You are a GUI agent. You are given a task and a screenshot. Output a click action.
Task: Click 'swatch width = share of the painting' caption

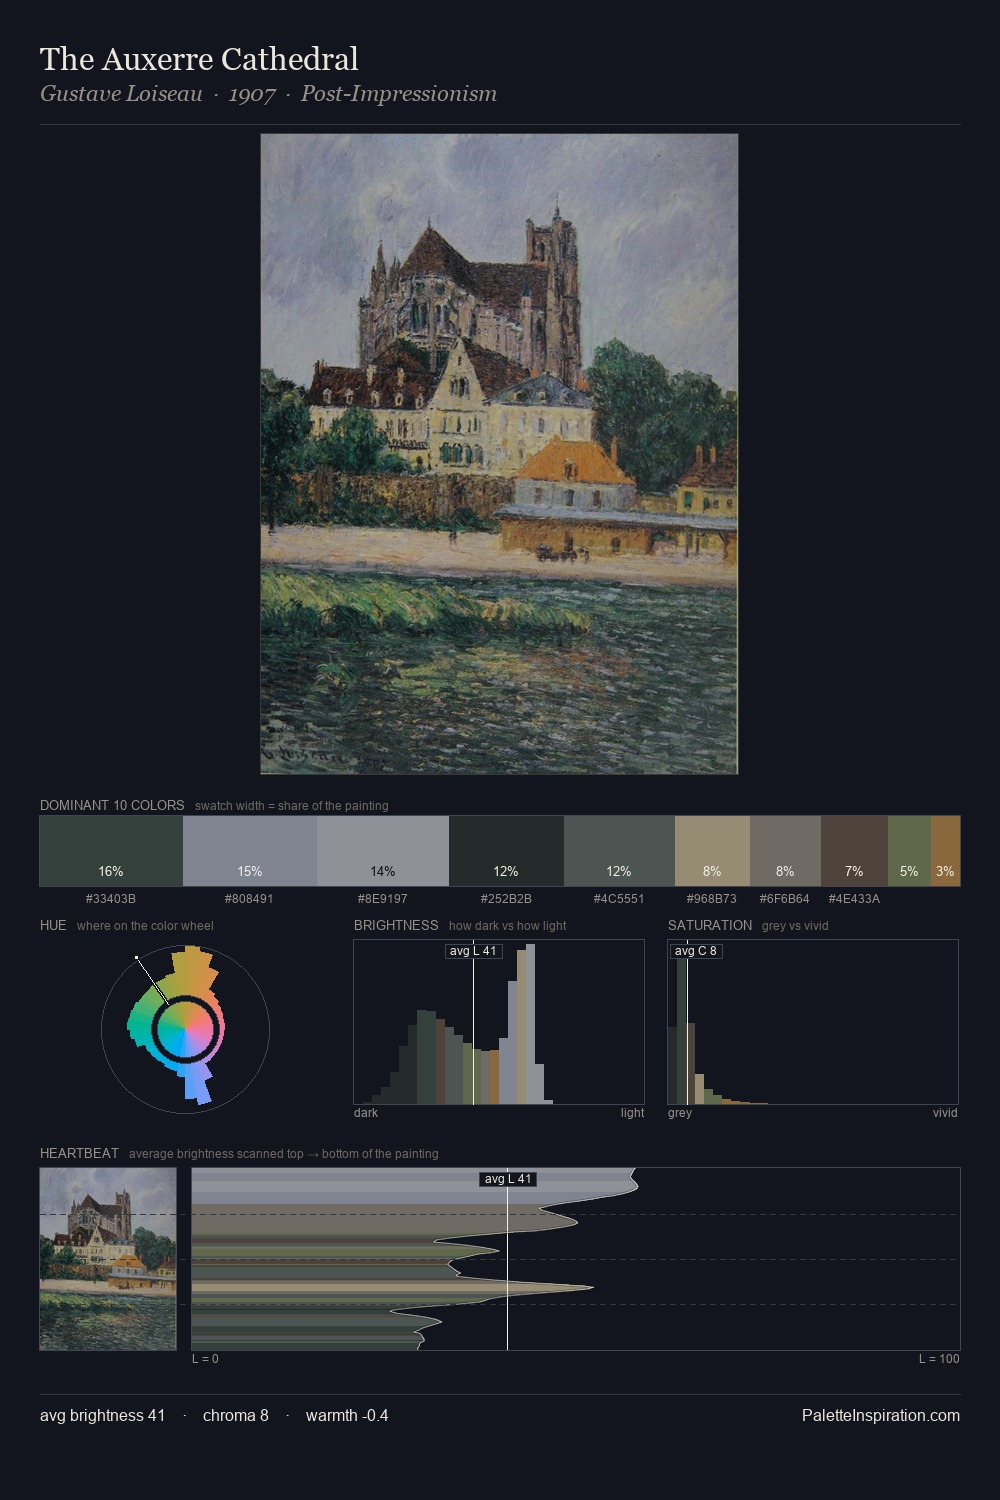click(x=292, y=806)
